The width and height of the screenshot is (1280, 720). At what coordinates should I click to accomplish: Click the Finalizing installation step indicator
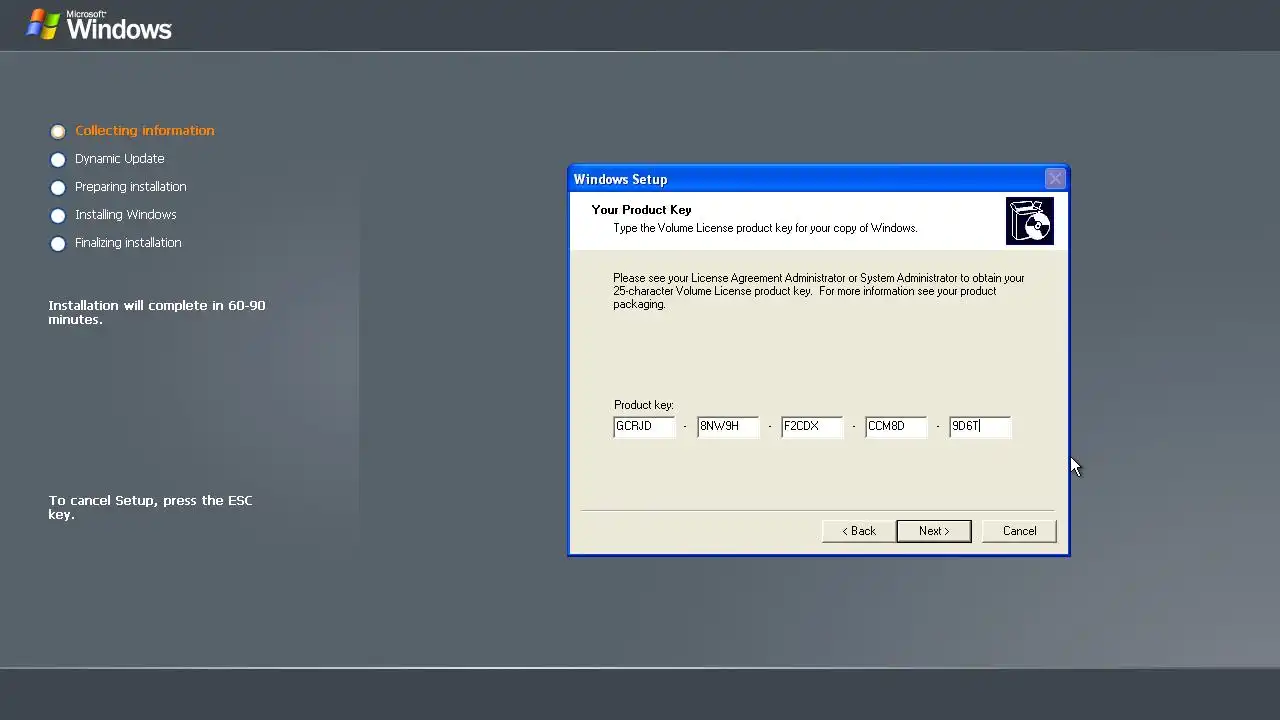pos(58,243)
